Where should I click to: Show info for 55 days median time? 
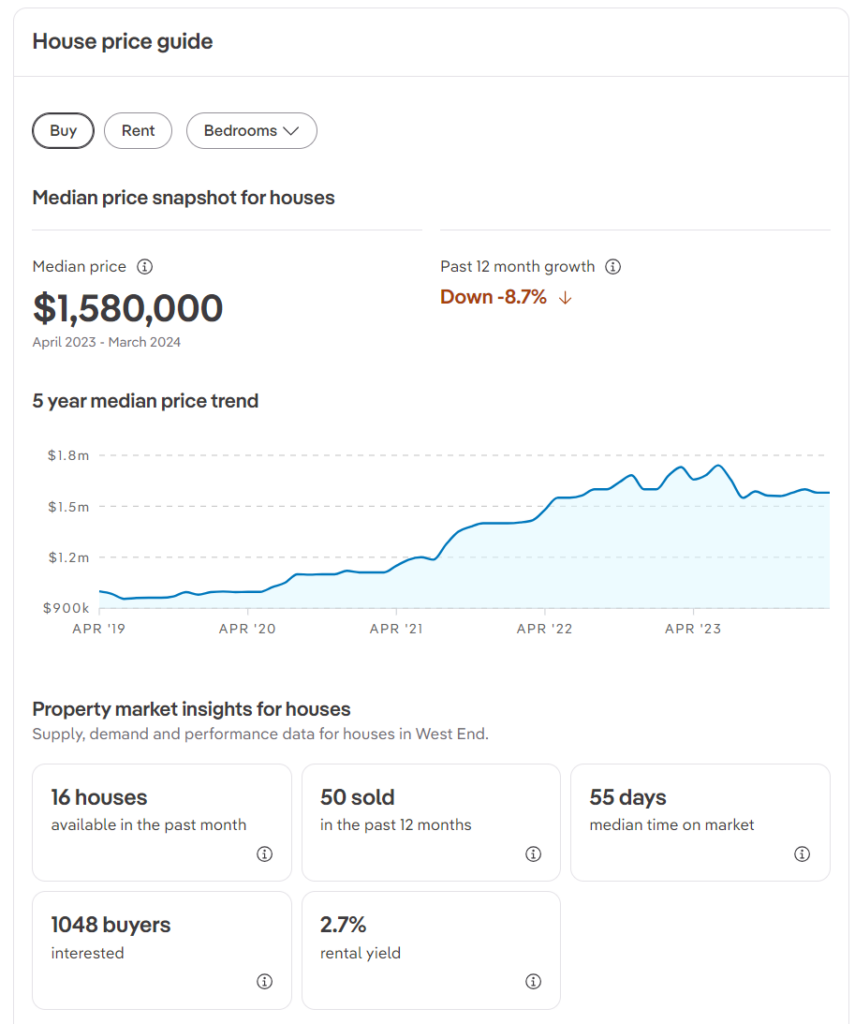click(x=802, y=854)
